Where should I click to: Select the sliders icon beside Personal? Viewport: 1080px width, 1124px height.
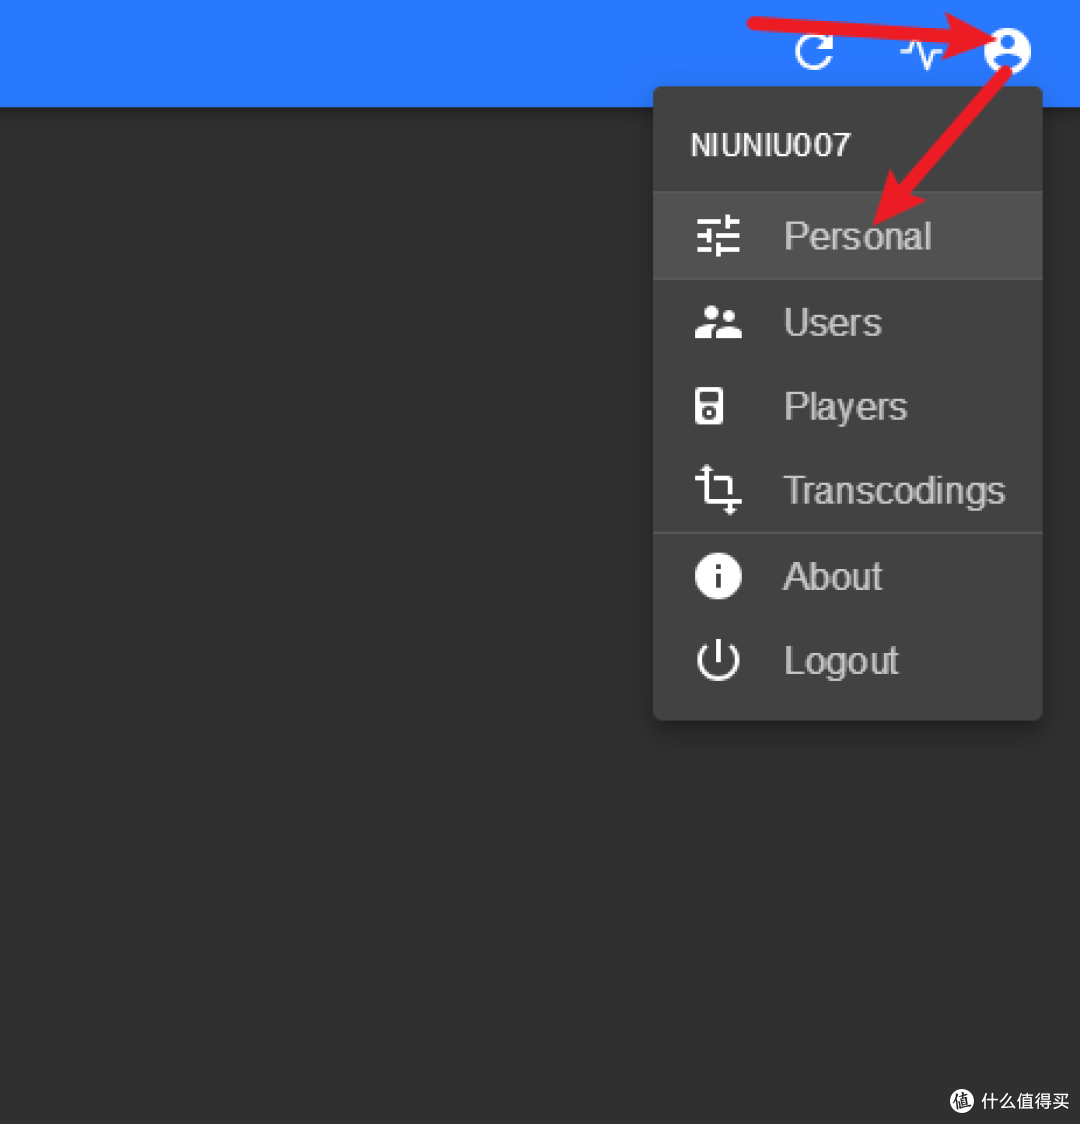pyautogui.click(x=717, y=235)
